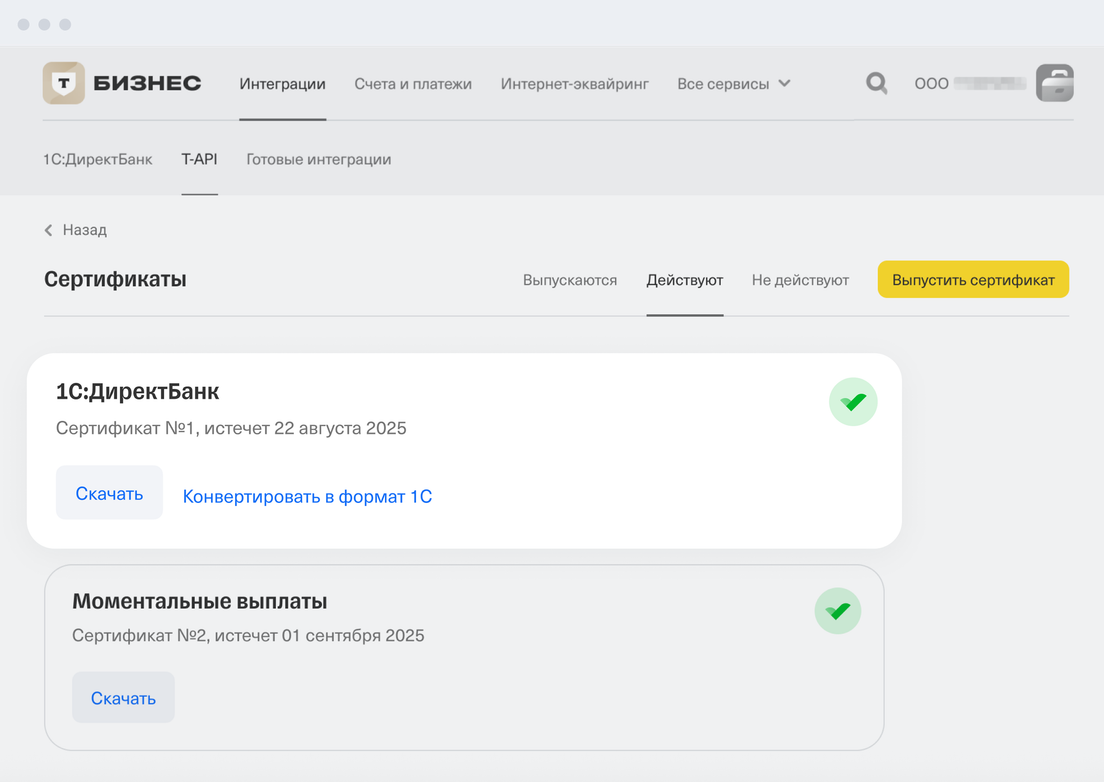Open the Готовые интеграции tab
1104x782 pixels.
(x=318, y=159)
